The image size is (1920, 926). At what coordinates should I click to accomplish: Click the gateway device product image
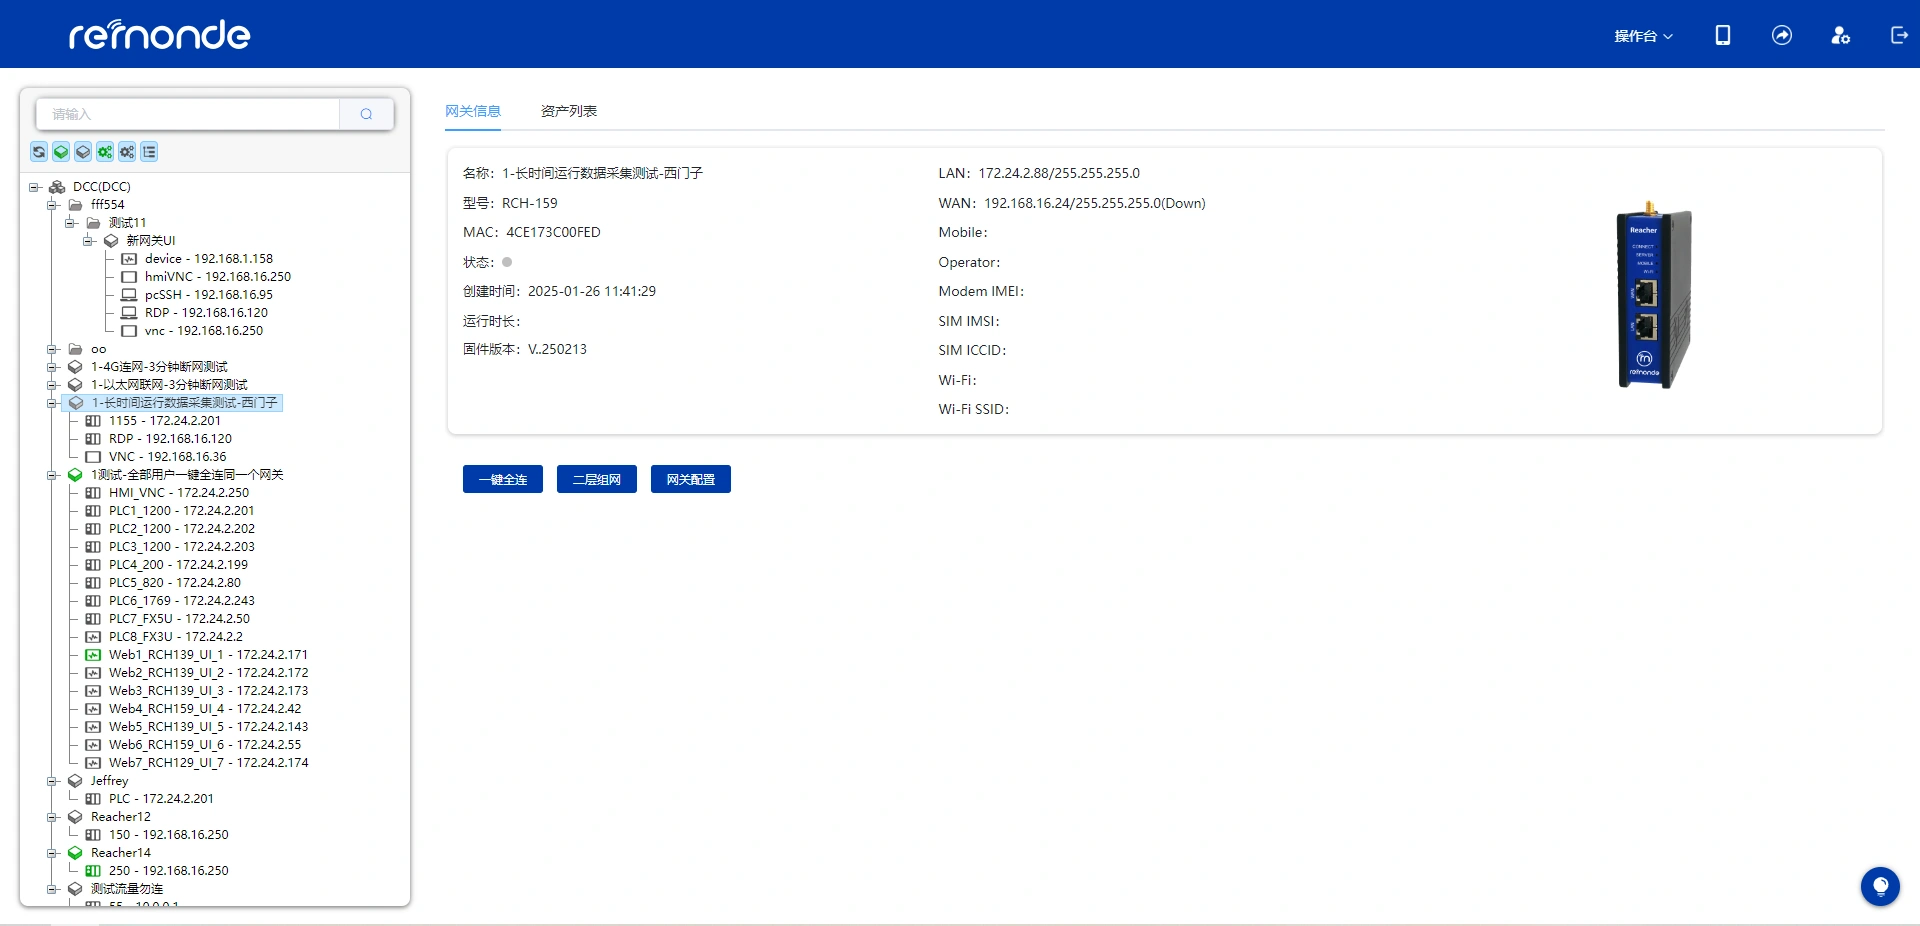pyautogui.click(x=1654, y=295)
